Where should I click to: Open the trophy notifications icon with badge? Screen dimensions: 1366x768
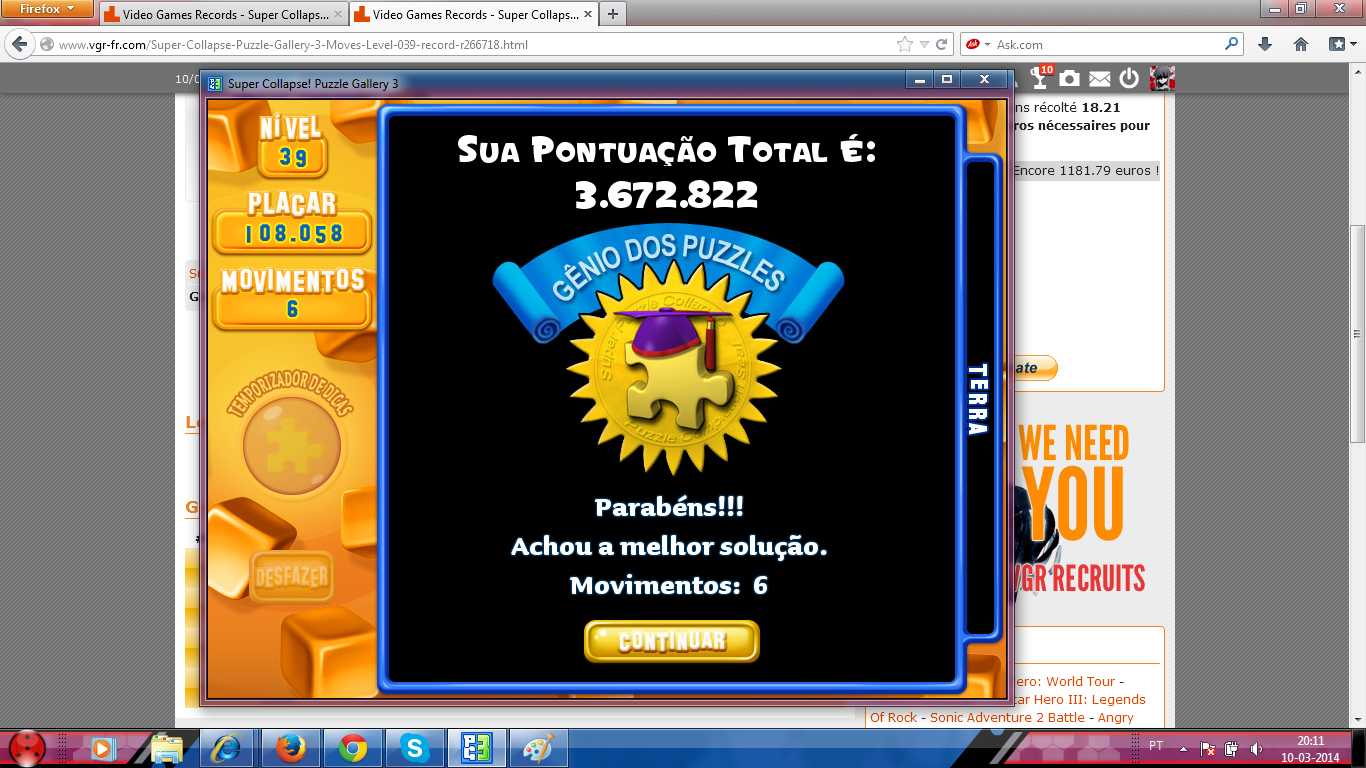(1041, 78)
